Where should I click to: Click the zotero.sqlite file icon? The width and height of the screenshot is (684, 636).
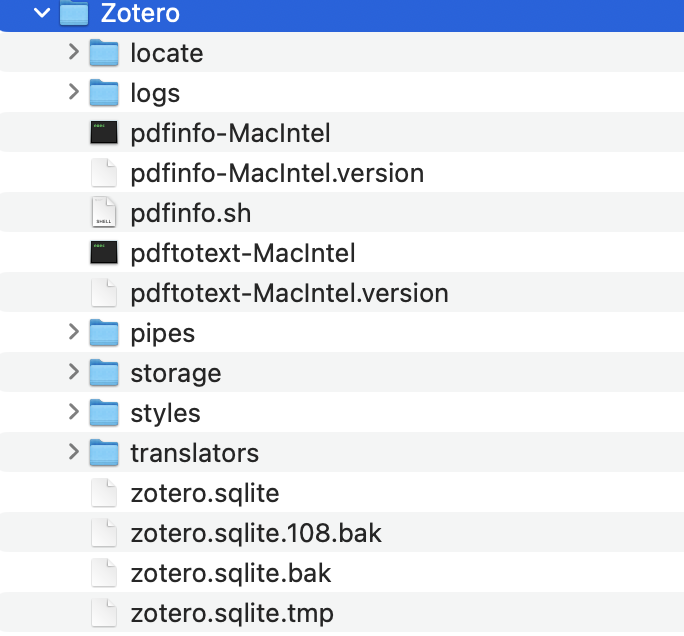pyautogui.click(x=104, y=493)
